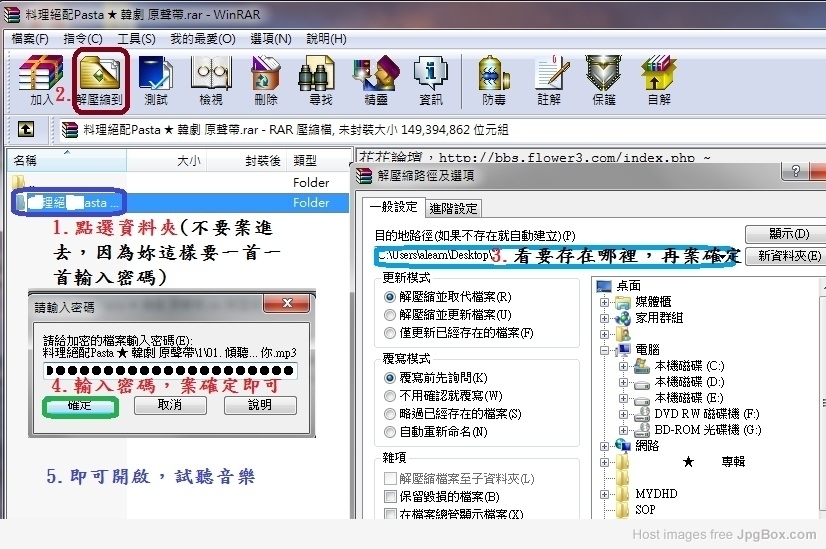Switch to the 進階設定 tab
This screenshot has width=826, height=549.
point(453,208)
